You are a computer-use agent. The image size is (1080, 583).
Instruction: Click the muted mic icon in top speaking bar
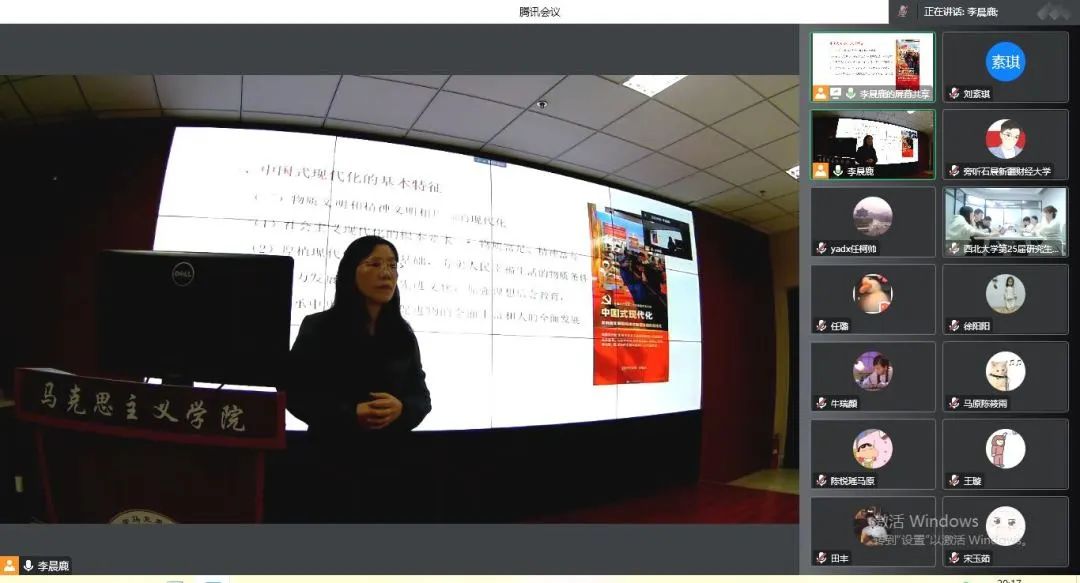[x=903, y=11]
